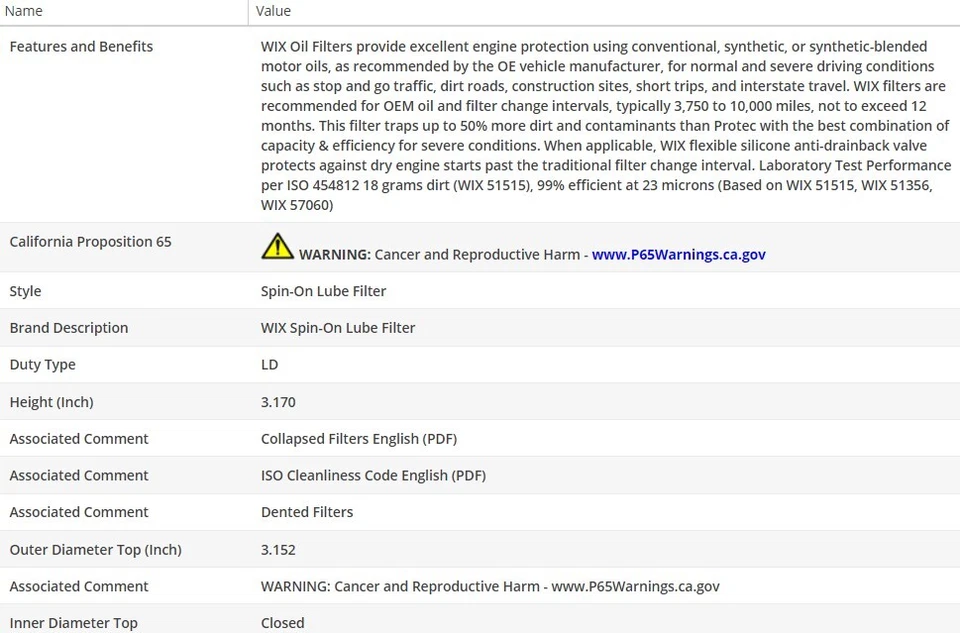Click the Style row label
The height and width of the screenshot is (633, 960).
25,291
